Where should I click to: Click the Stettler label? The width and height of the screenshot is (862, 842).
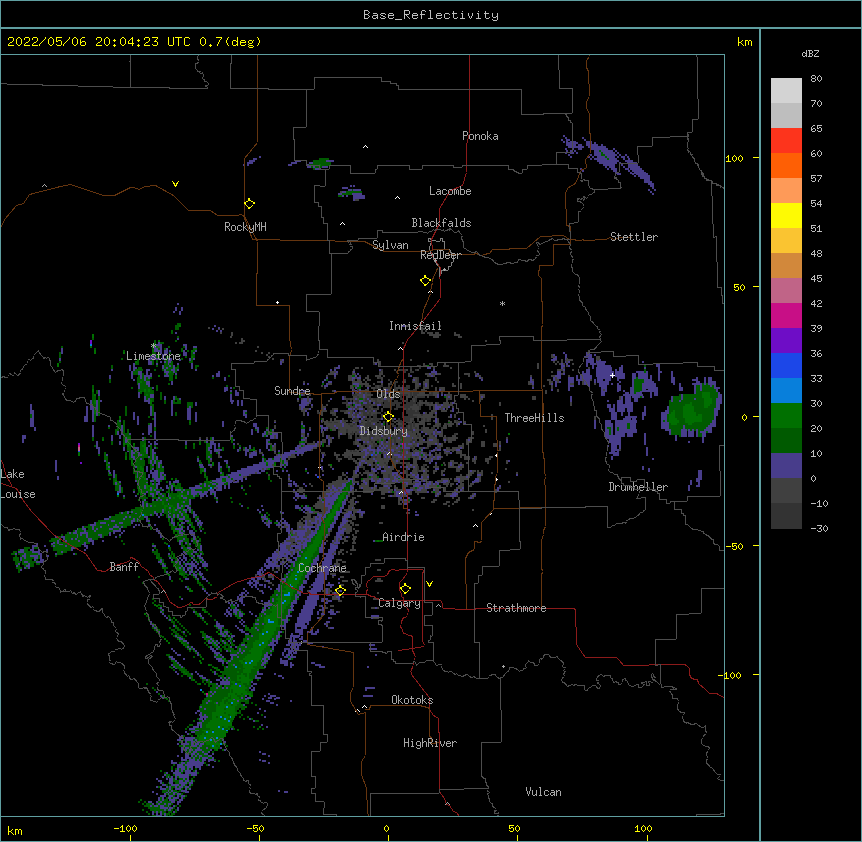click(x=634, y=237)
